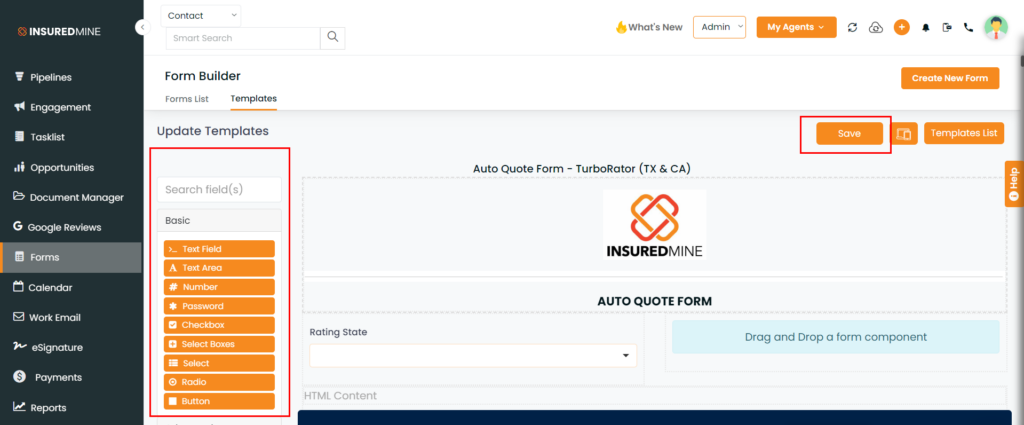Click the Smart Search input box

pyautogui.click(x=243, y=38)
